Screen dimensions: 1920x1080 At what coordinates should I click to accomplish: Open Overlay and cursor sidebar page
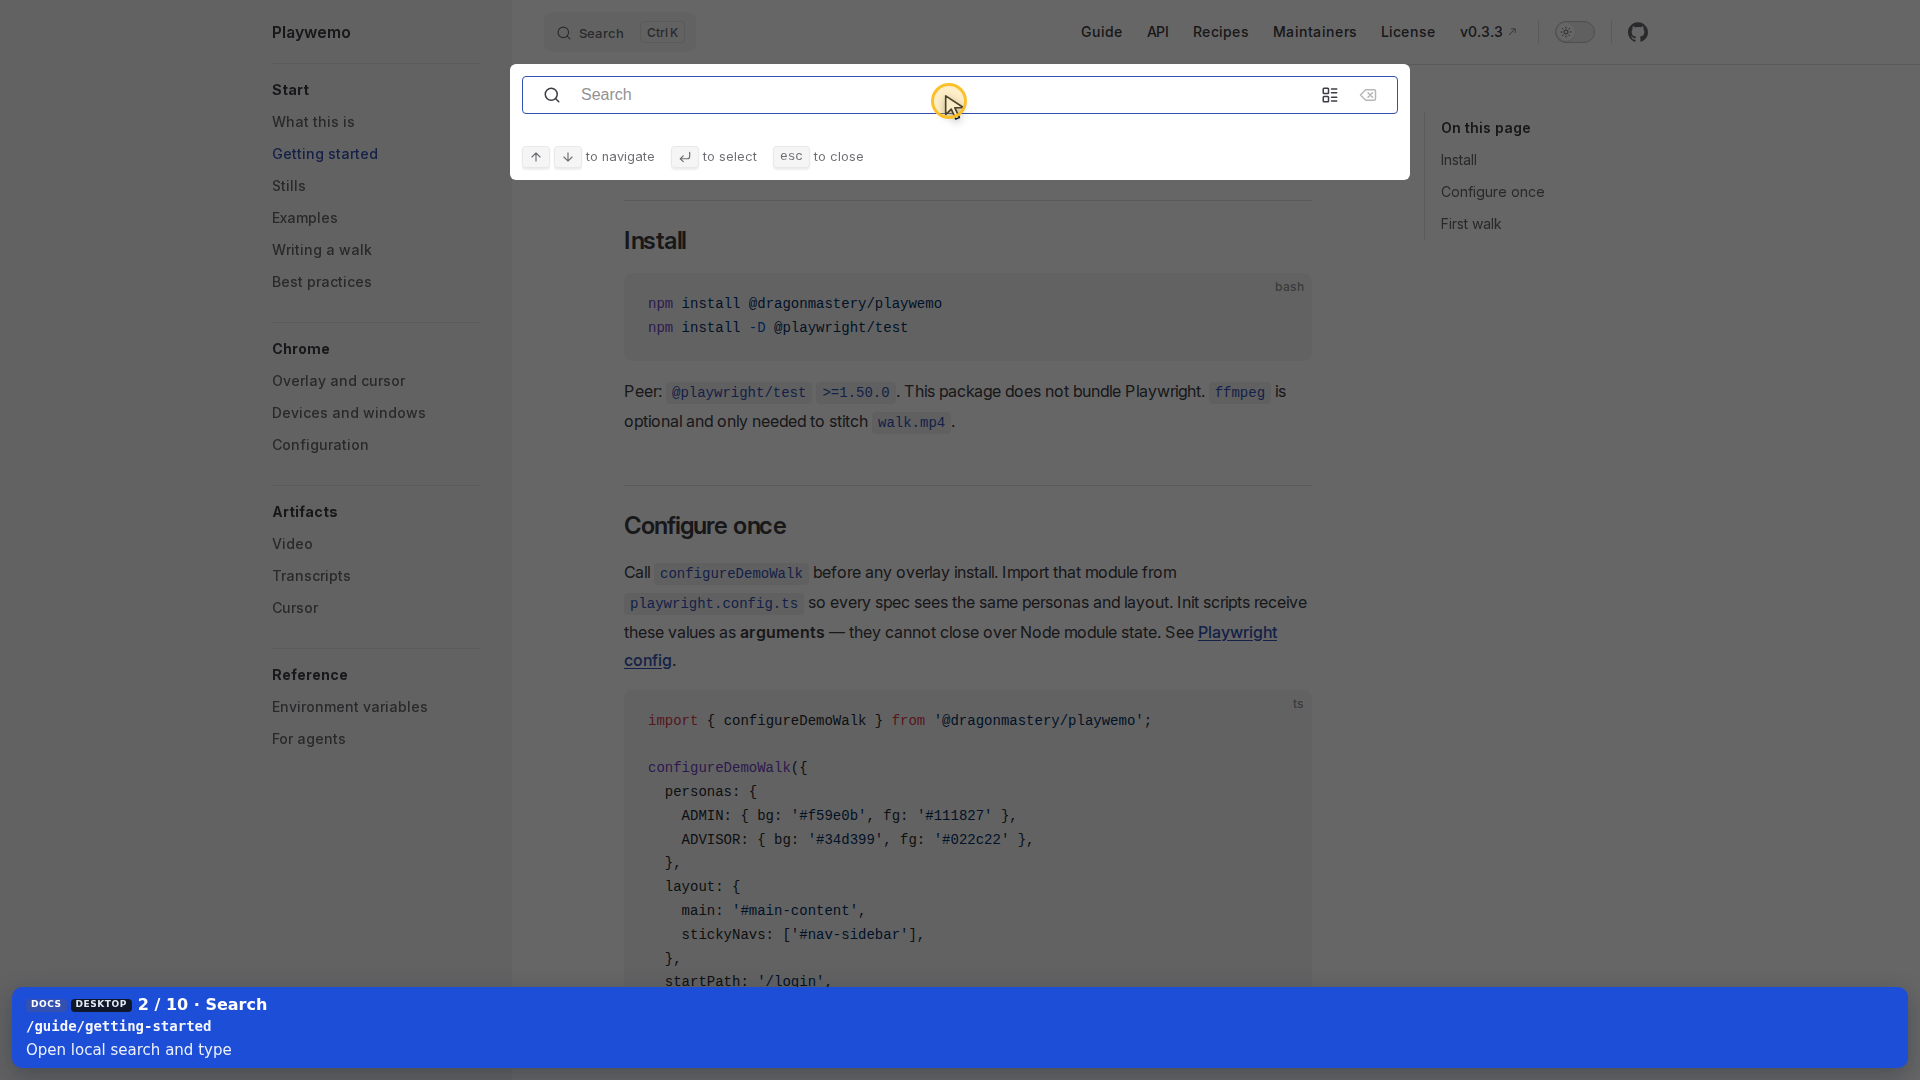(x=338, y=381)
